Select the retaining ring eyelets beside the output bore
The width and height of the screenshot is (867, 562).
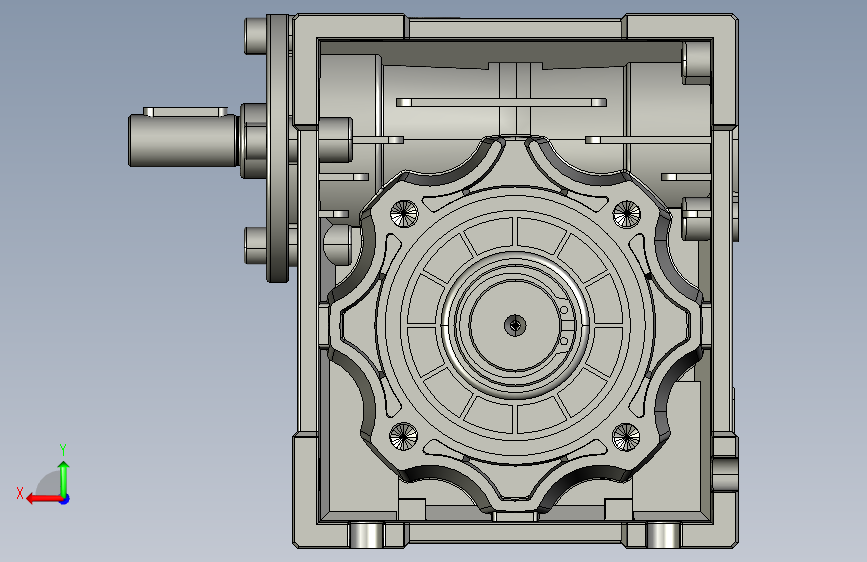tap(564, 325)
